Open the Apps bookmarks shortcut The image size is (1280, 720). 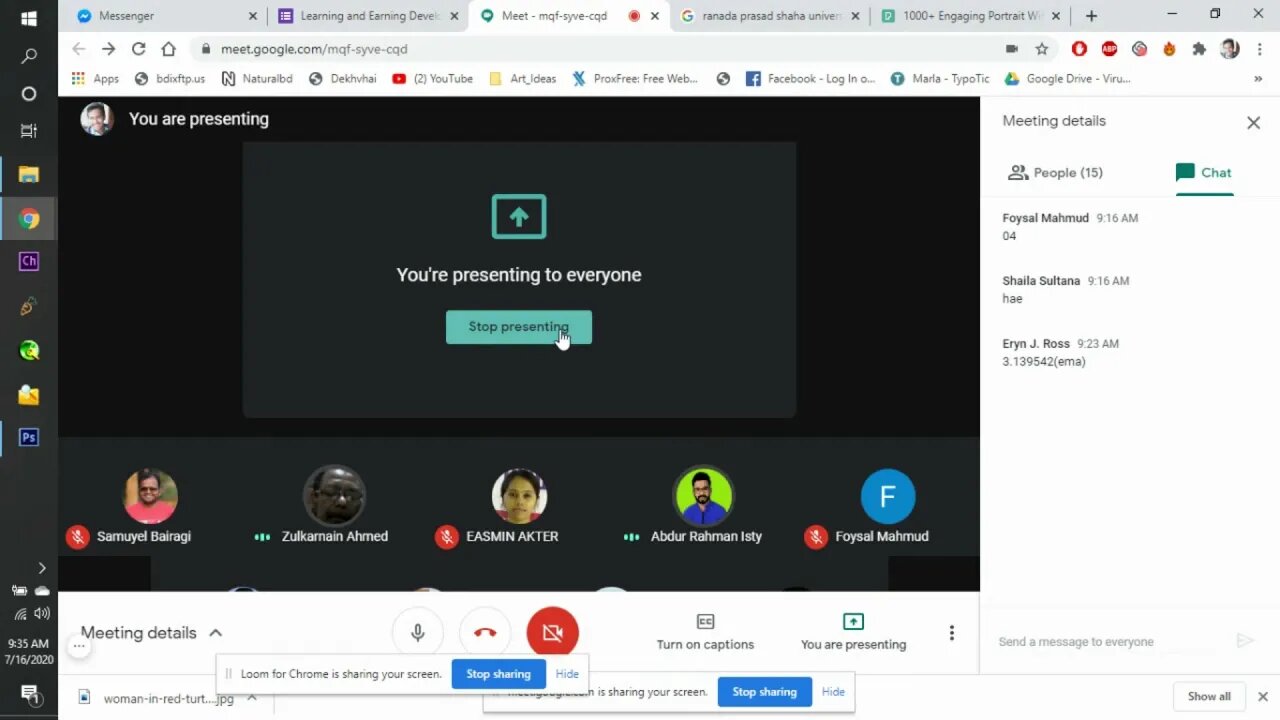[x=96, y=79]
